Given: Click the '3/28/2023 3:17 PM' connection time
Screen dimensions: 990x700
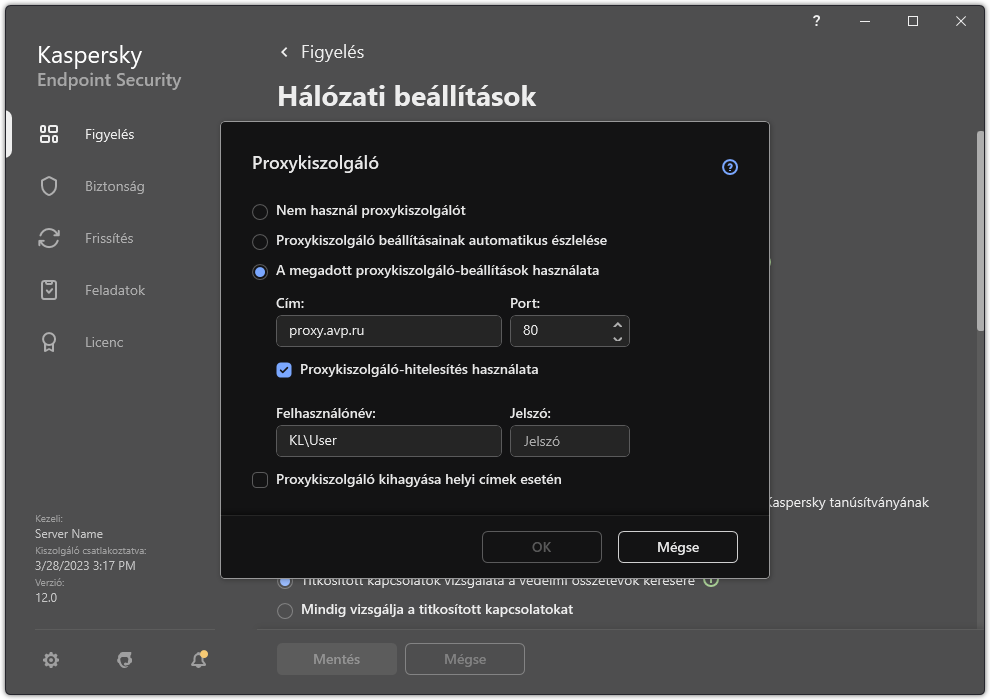Looking at the screenshot, I should 85,566.
